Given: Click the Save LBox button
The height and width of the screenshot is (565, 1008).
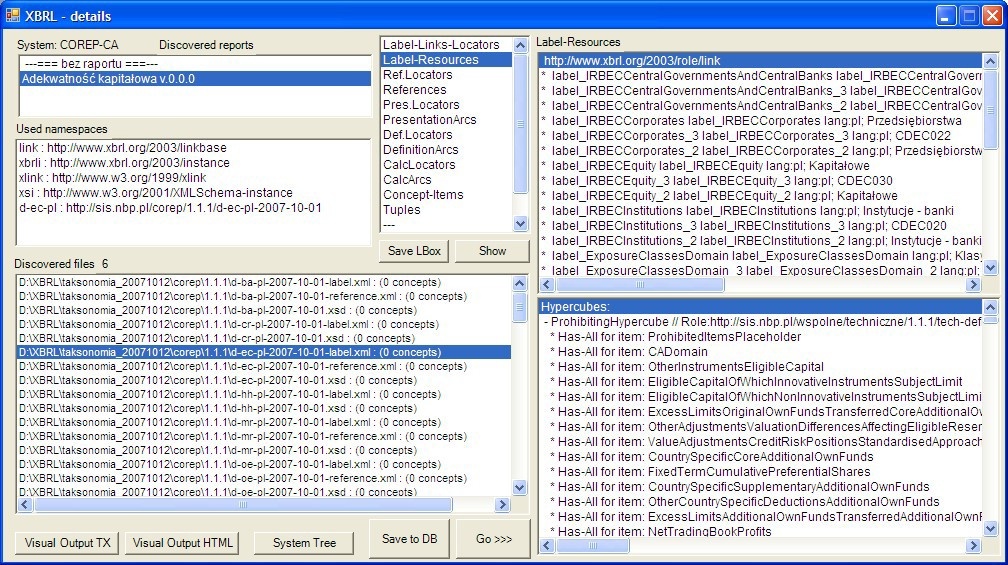Looking at the screenshot, I should (415, 251).
